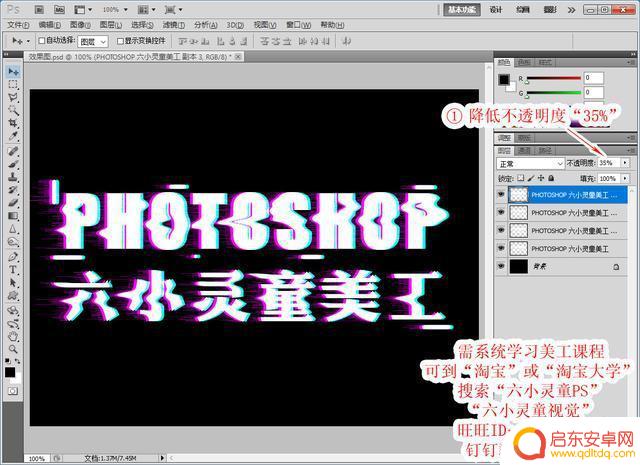
Task: Select the Clone Stamp tool
Action: (x=13, y=177)
